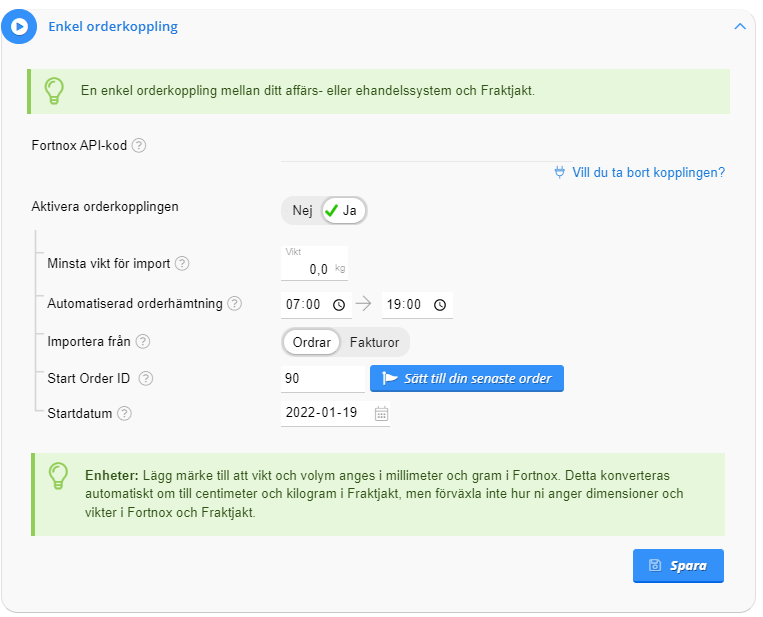Open help icon next to Startdatum
The width and height of the screenshot is (763, 617).
125,414
